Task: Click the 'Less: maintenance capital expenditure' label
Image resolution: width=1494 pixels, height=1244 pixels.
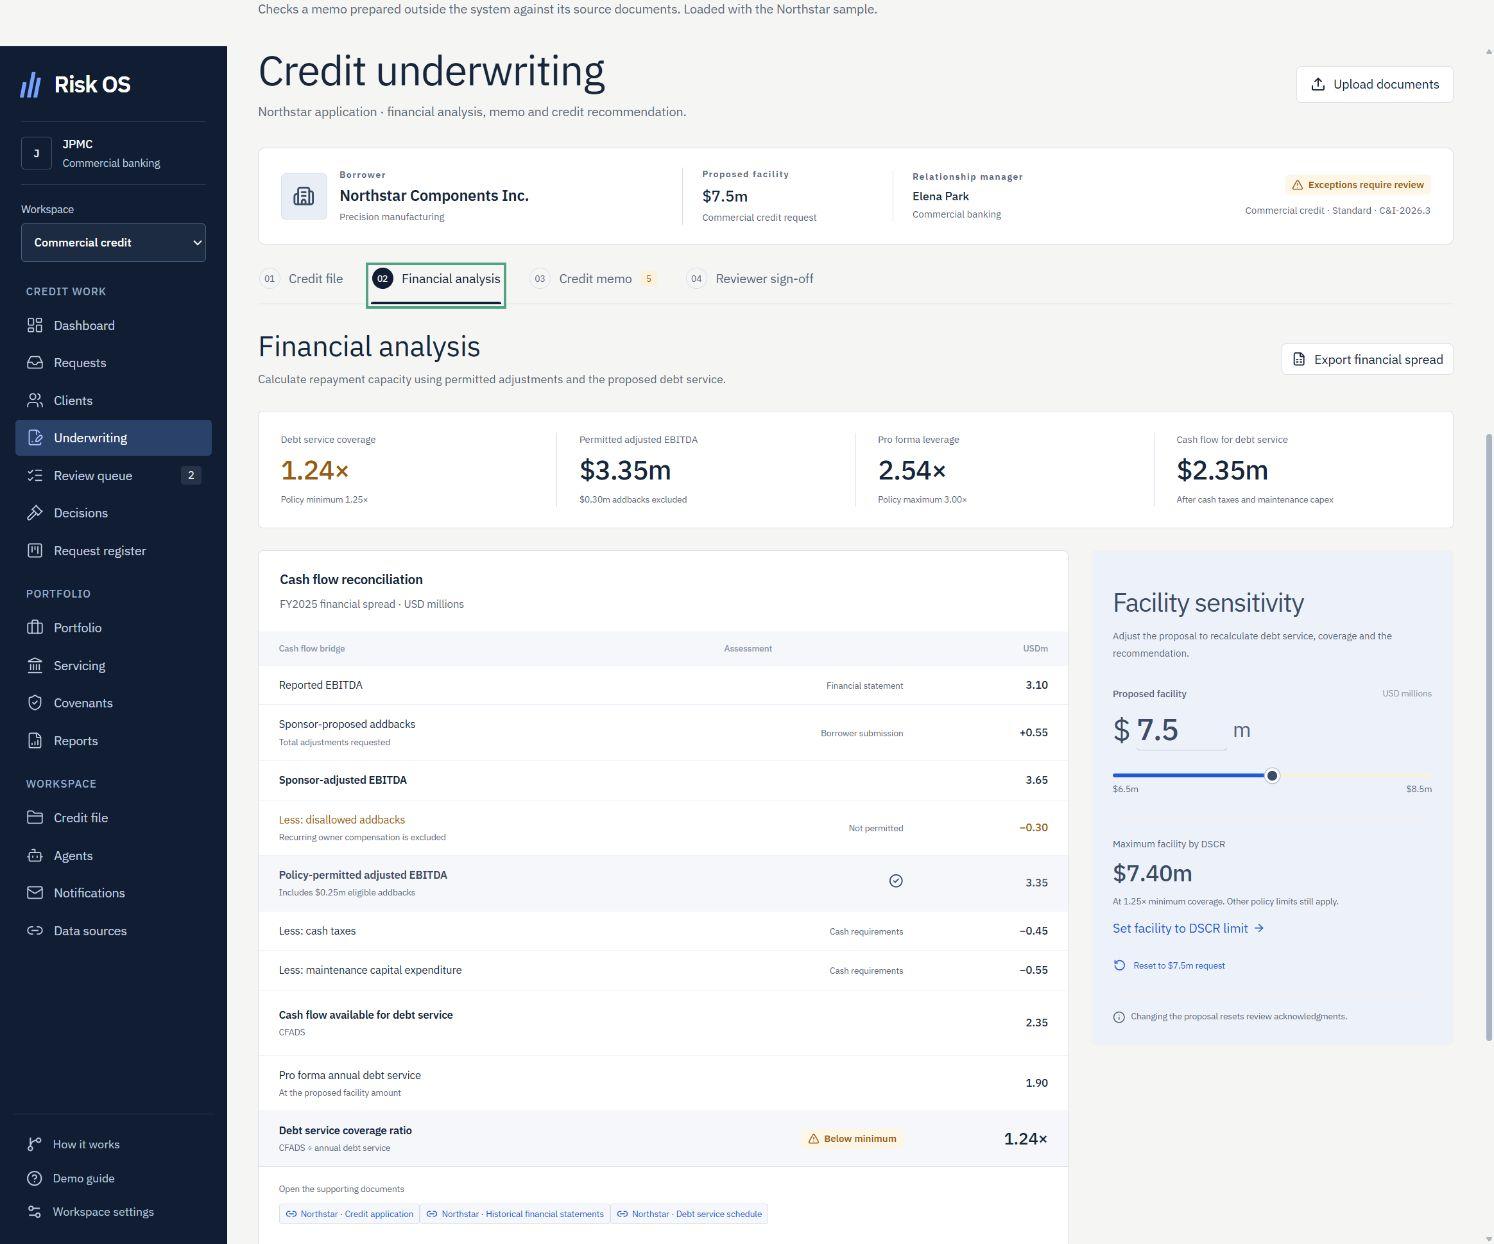Action: [370, 970]
